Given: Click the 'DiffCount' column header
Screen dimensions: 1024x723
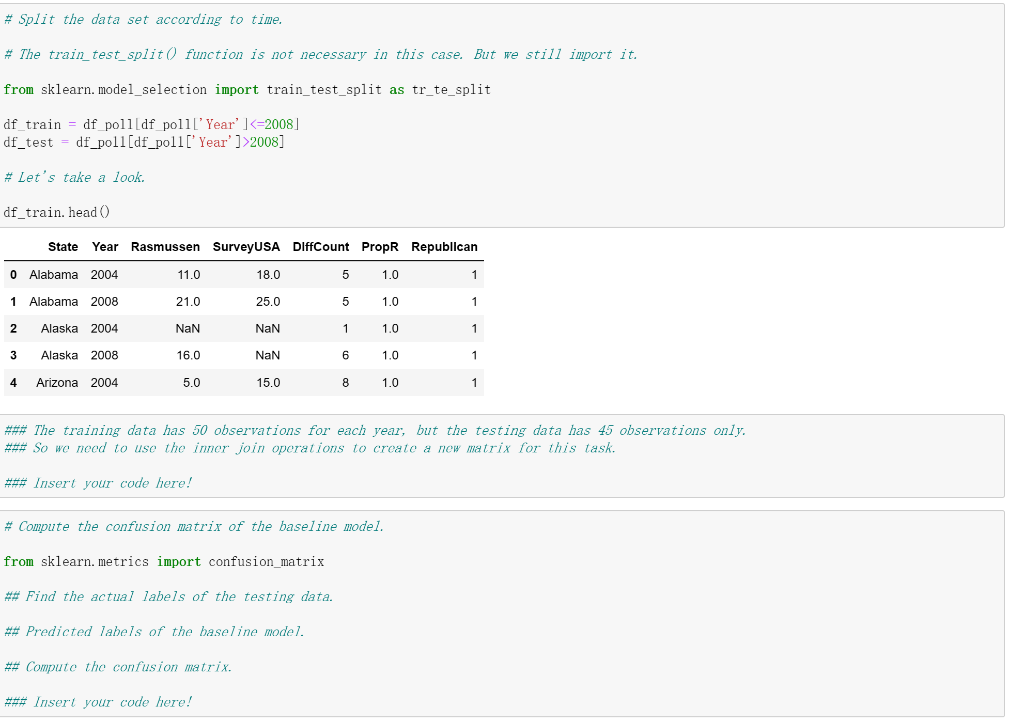Looking at the screenshot, I should tap(320, 246).
